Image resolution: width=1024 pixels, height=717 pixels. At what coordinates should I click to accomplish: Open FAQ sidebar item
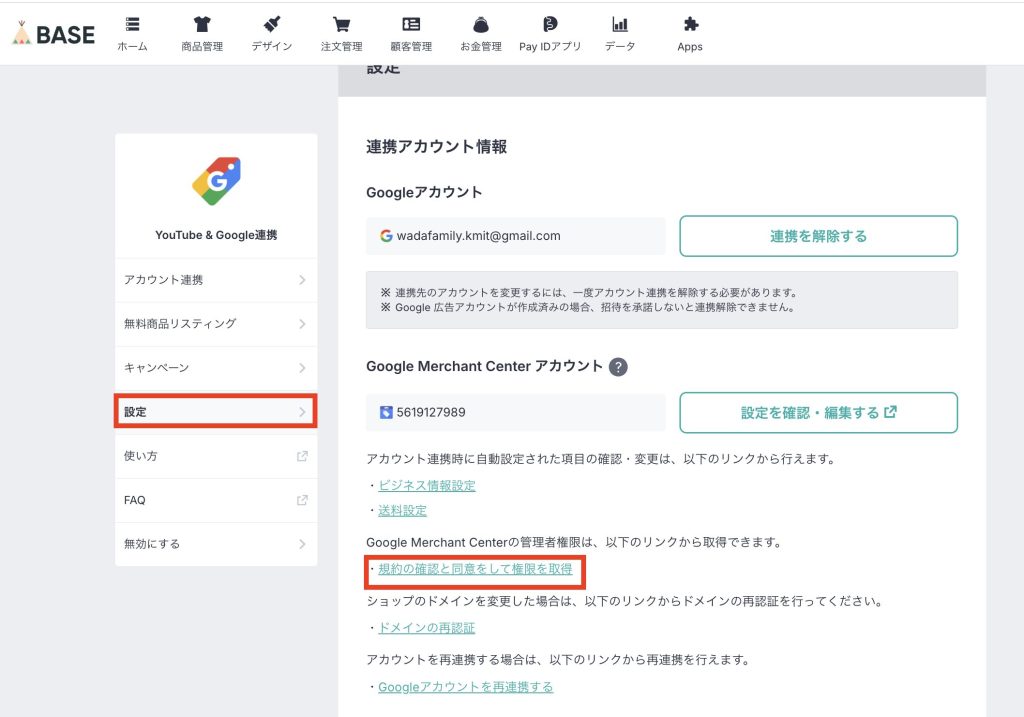tap(216, 500)
